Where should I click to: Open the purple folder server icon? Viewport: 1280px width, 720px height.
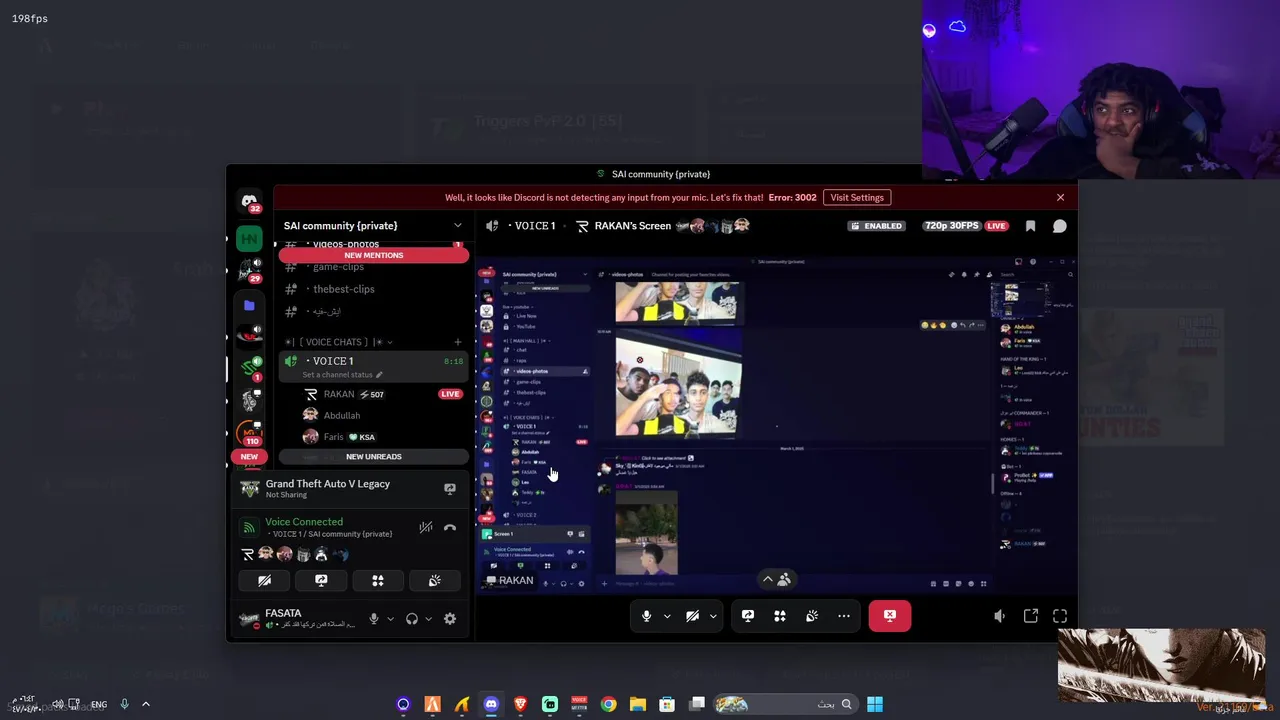pos(249,305)
